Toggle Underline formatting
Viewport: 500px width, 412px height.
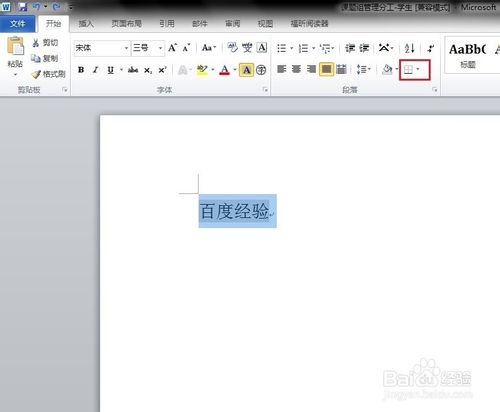pos(110,70)
